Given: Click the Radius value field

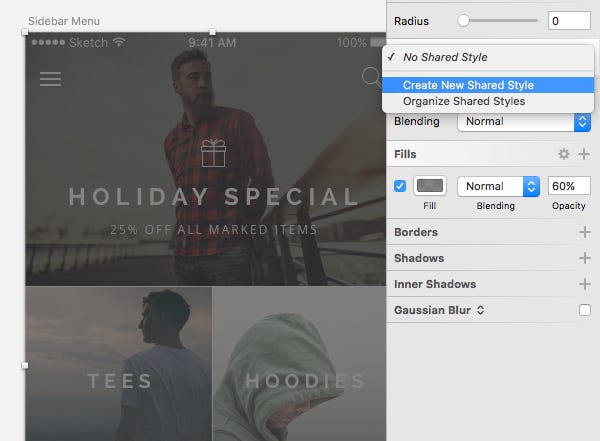Looking at the screenshot, I should 569,21.
